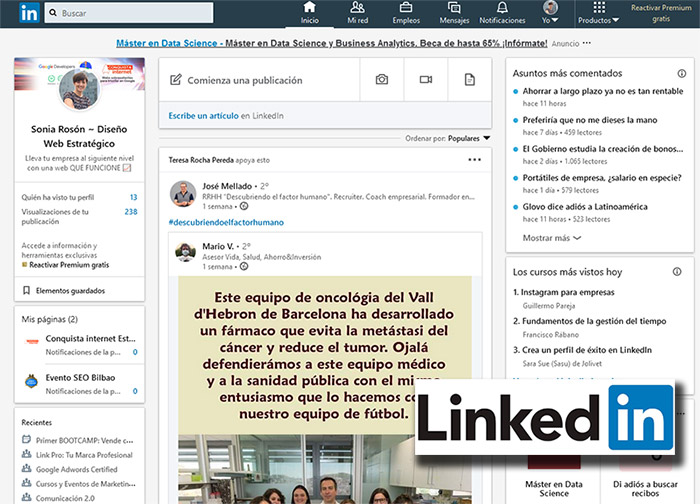
Task: Expand Mostrar más news
Action: click(552, 238)
